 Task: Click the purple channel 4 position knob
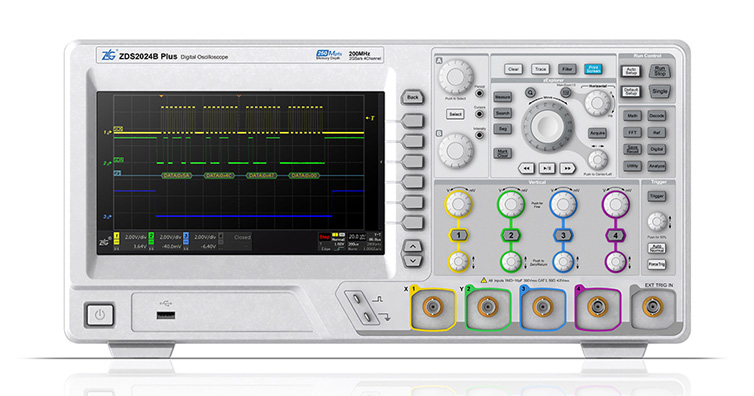click(615, 262)
